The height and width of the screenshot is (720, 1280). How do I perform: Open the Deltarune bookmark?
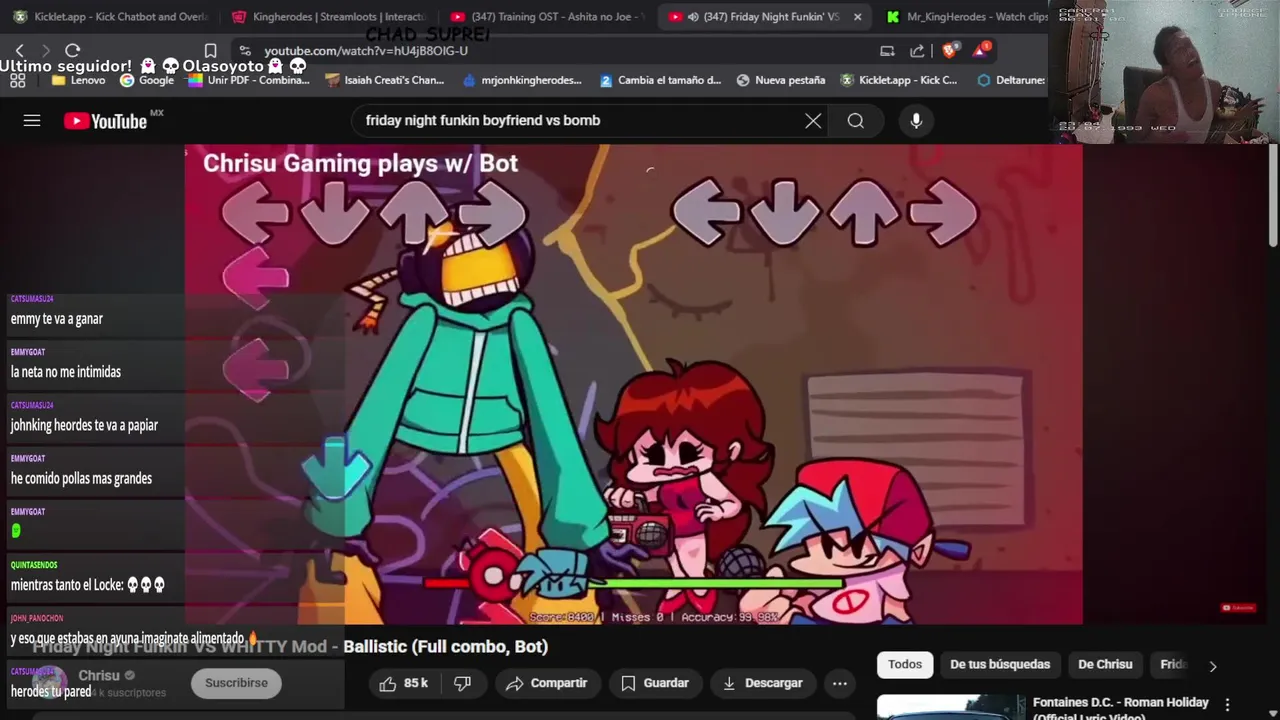1011,80
